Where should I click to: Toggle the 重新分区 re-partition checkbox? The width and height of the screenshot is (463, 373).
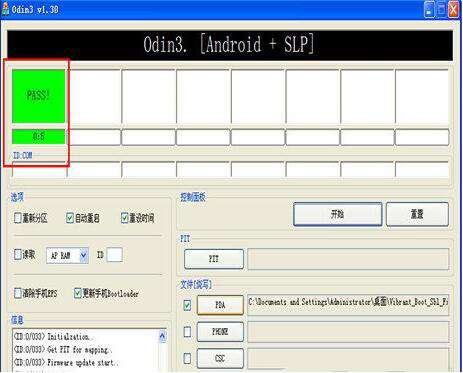[18, 218]
